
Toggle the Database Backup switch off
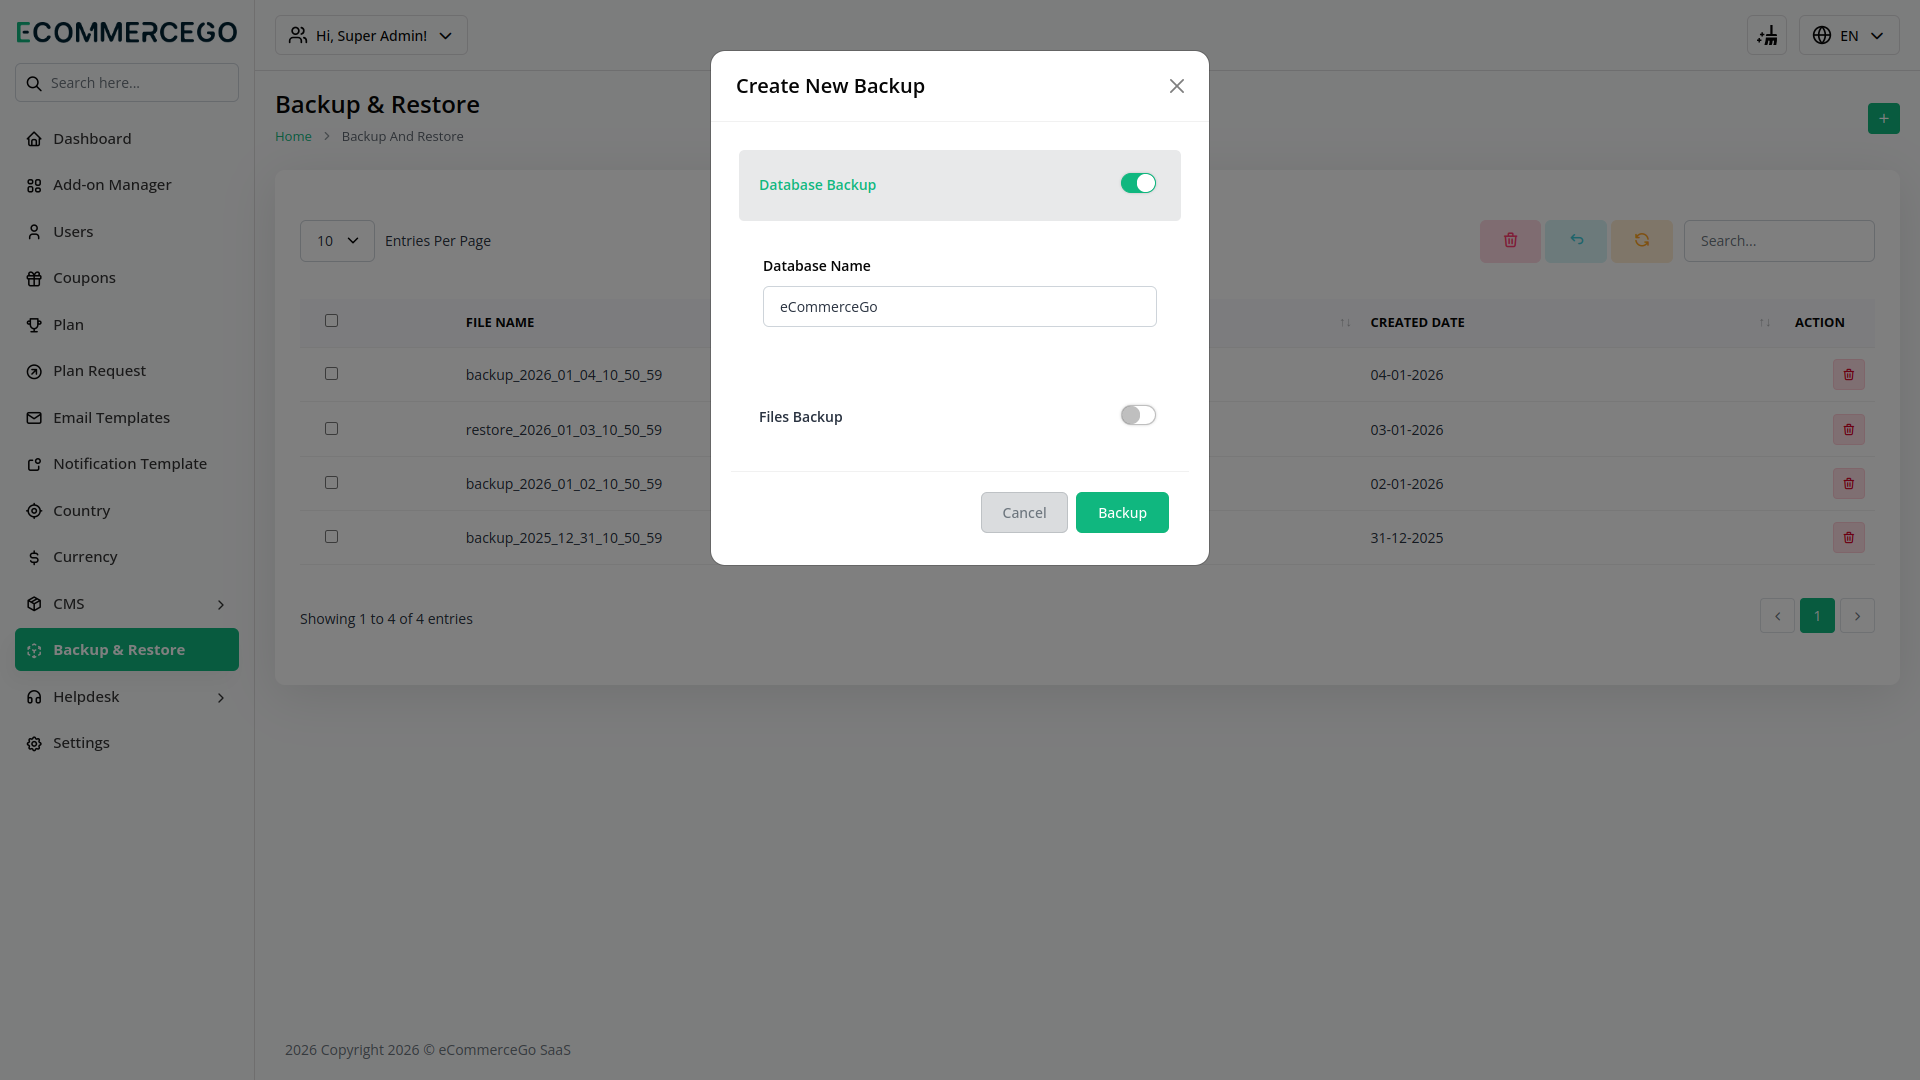(1138, 183)
